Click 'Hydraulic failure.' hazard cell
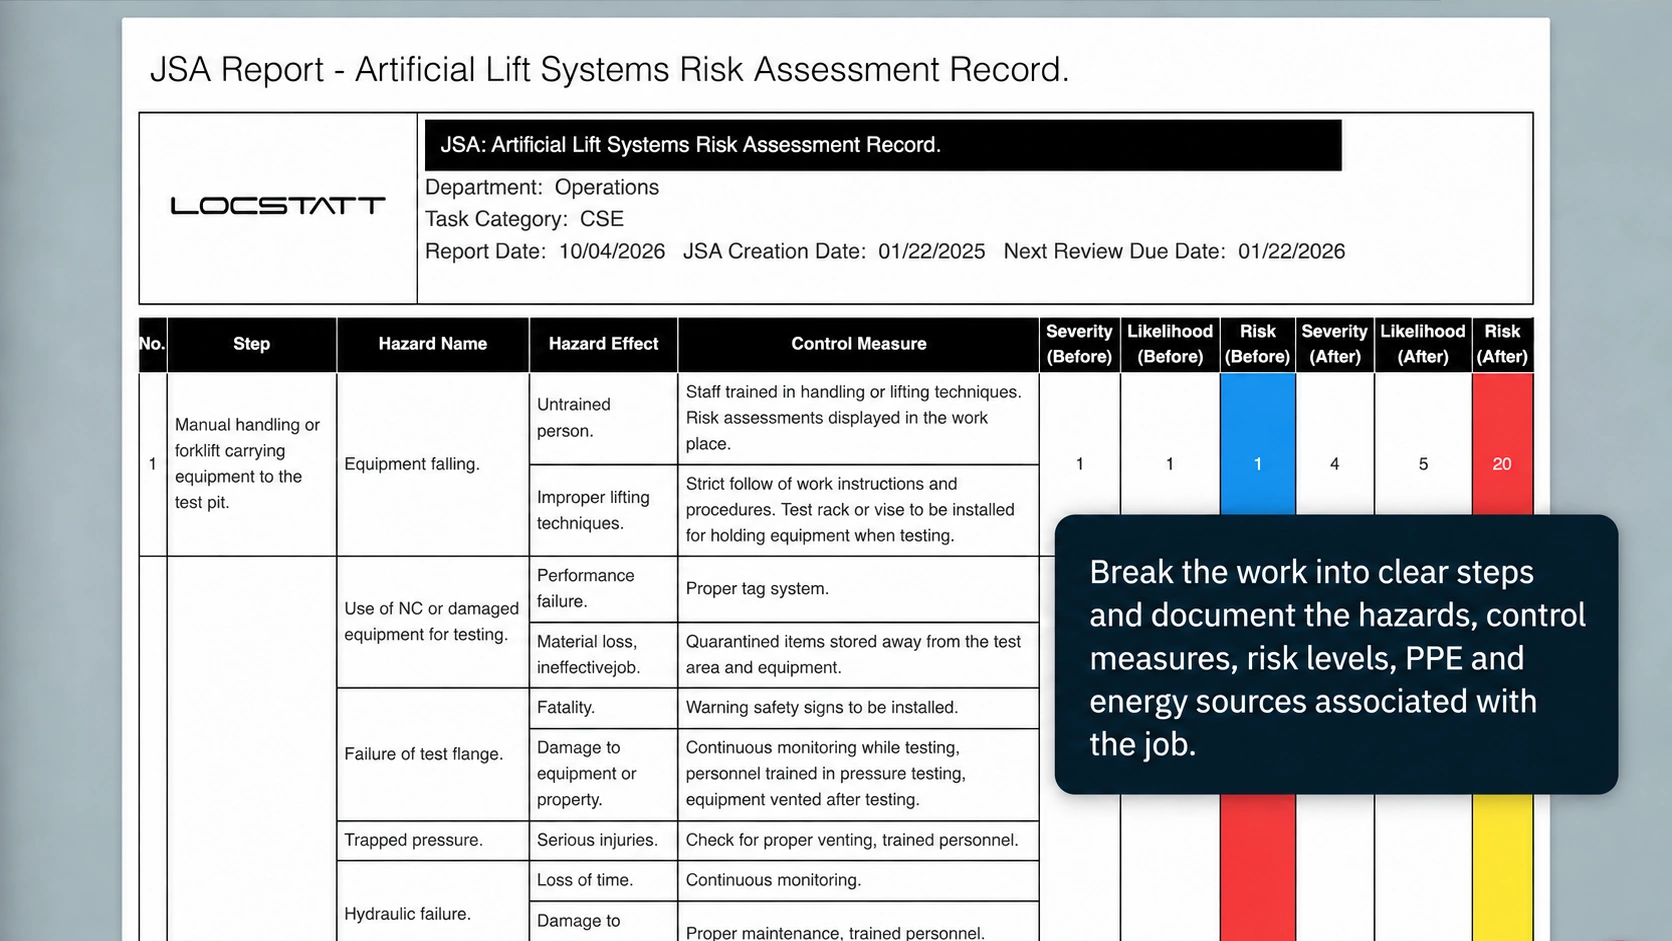 433,902
